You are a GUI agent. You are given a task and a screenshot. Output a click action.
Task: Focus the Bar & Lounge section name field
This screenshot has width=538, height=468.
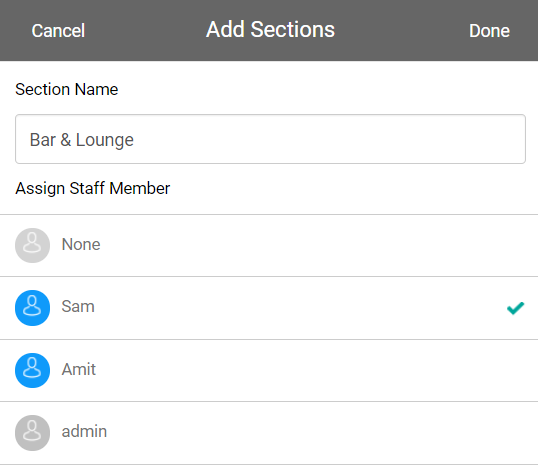click(270, 139)
